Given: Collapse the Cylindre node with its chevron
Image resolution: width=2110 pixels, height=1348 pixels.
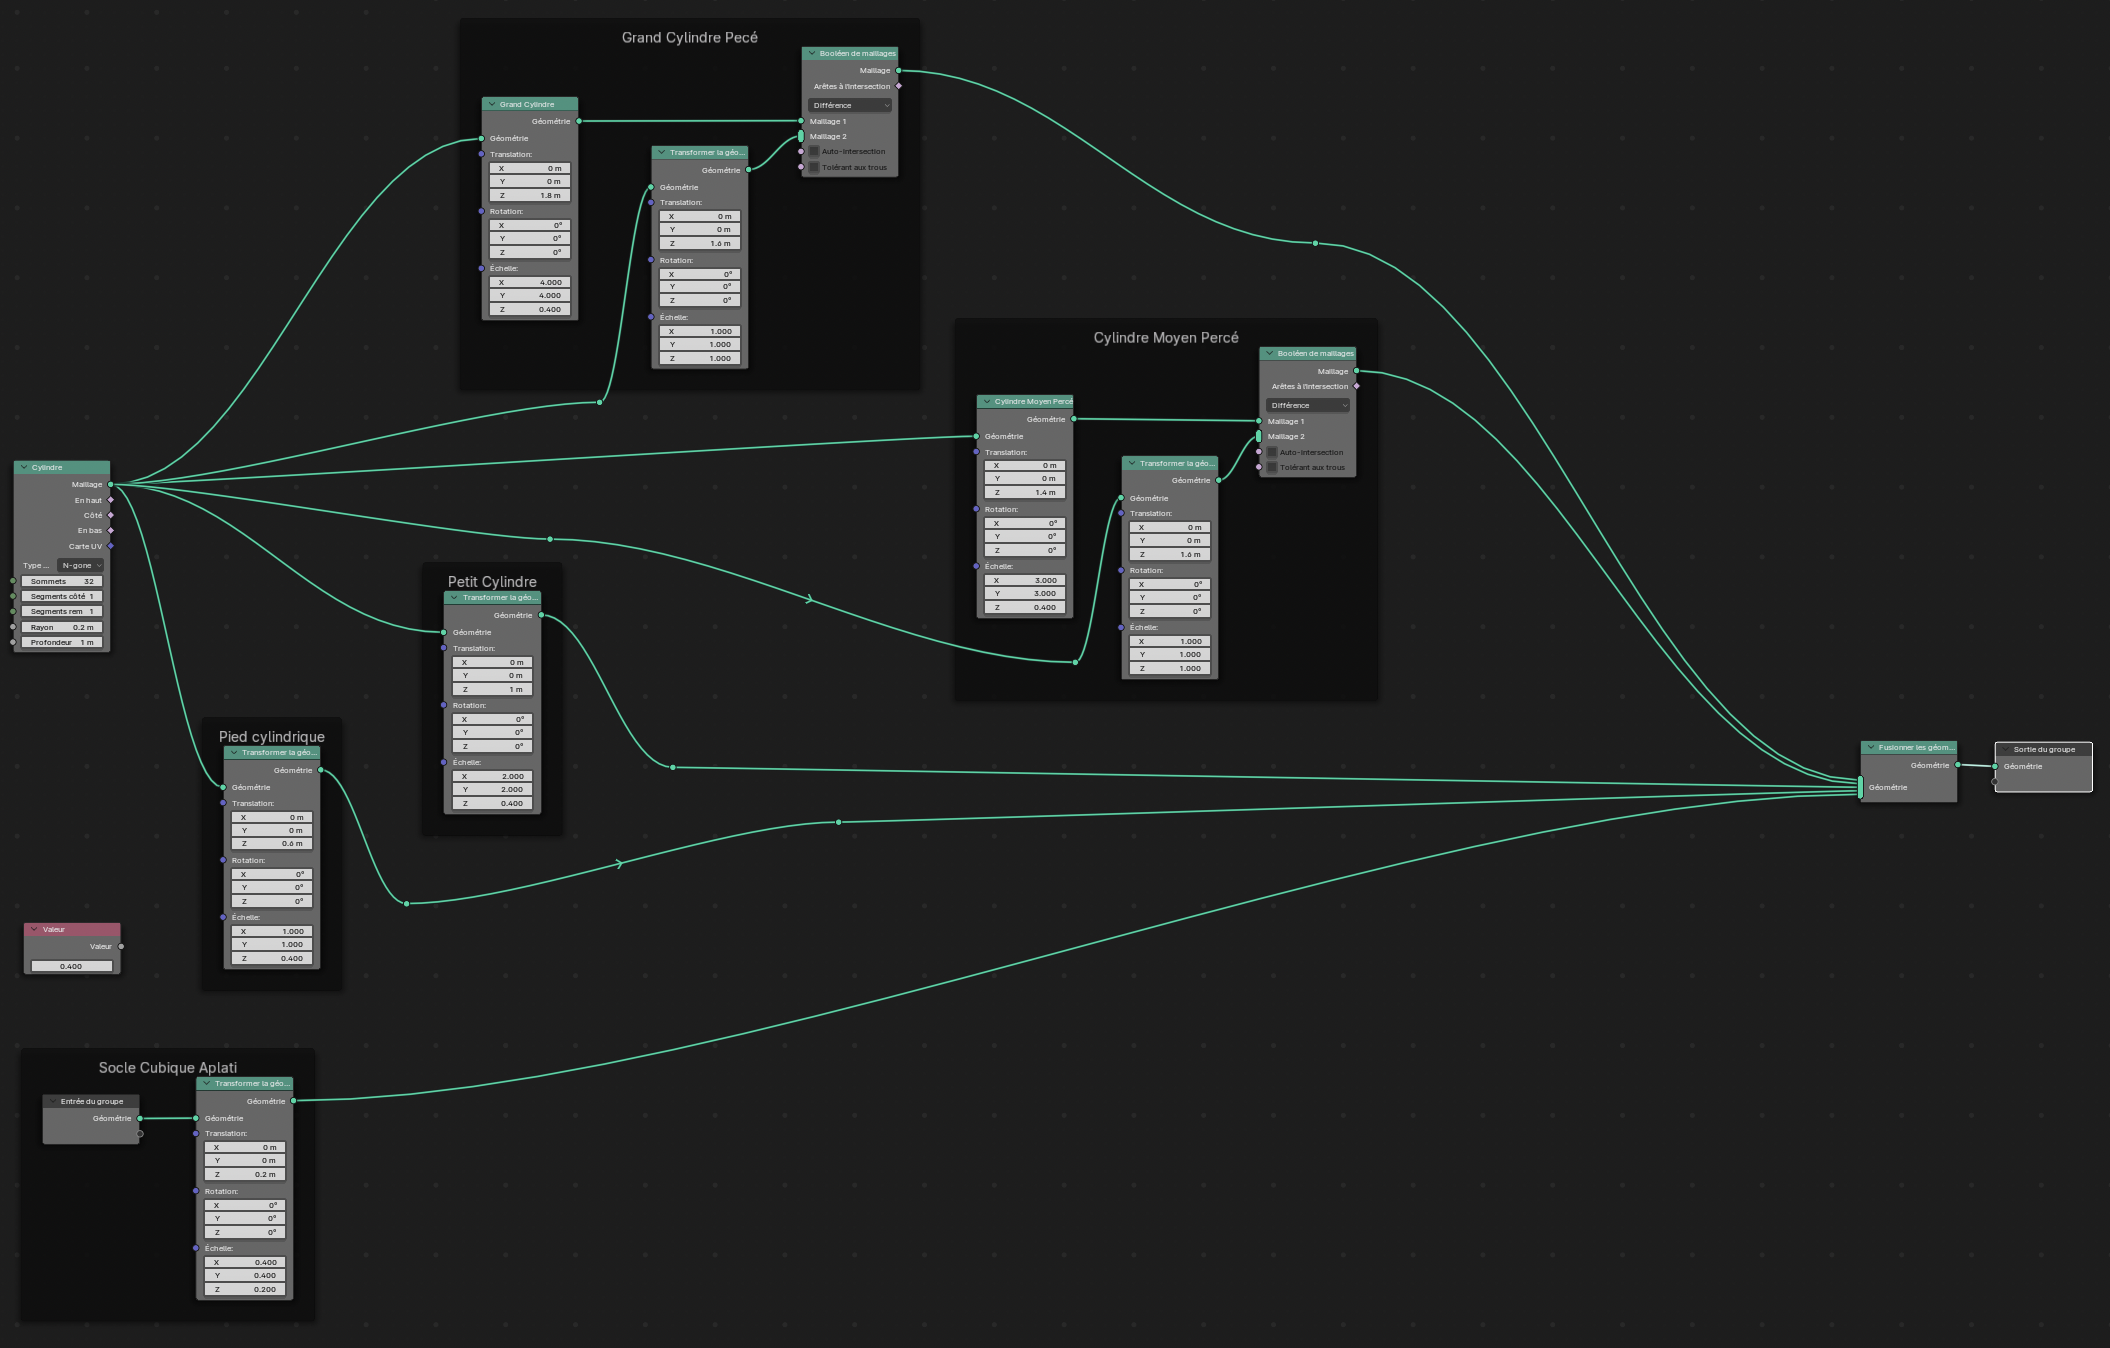Looking at the screenshot, I should point(24,467).
